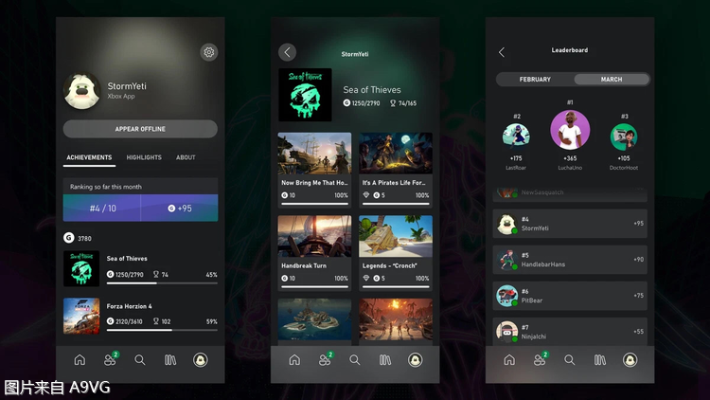Open Friends icon in Leaderboard screen navbar

coord(540,359)
